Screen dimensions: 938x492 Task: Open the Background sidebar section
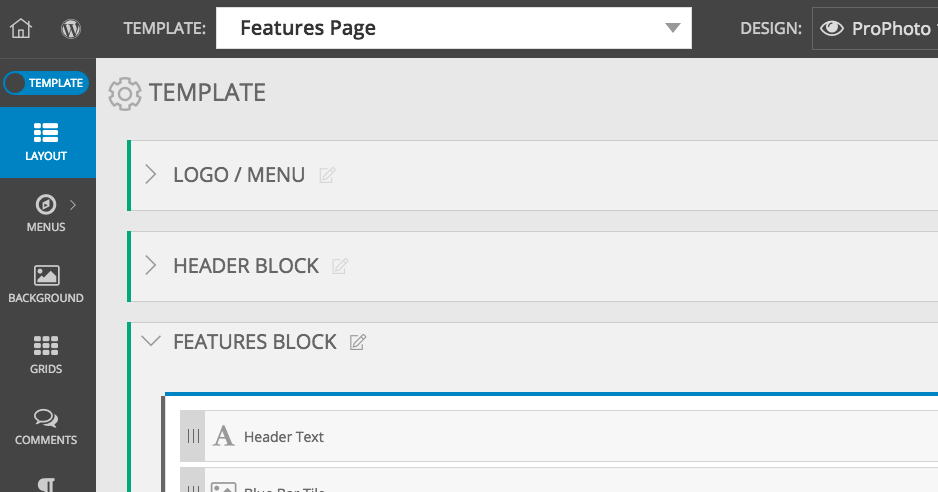point(46,284)
